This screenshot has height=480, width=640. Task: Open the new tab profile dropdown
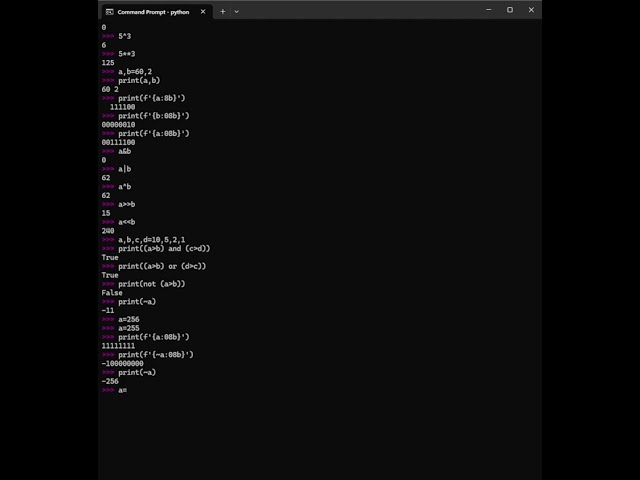236,12
